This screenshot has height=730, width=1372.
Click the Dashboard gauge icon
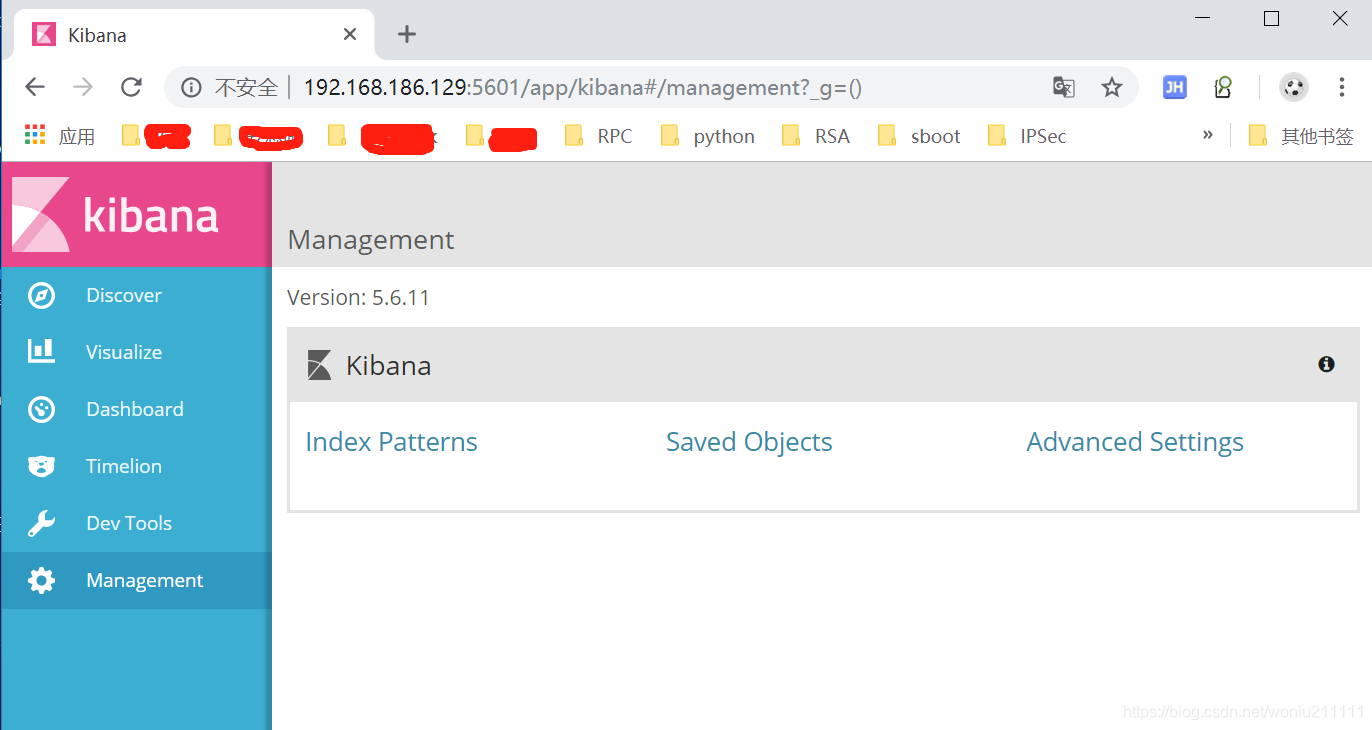point(41,409)
